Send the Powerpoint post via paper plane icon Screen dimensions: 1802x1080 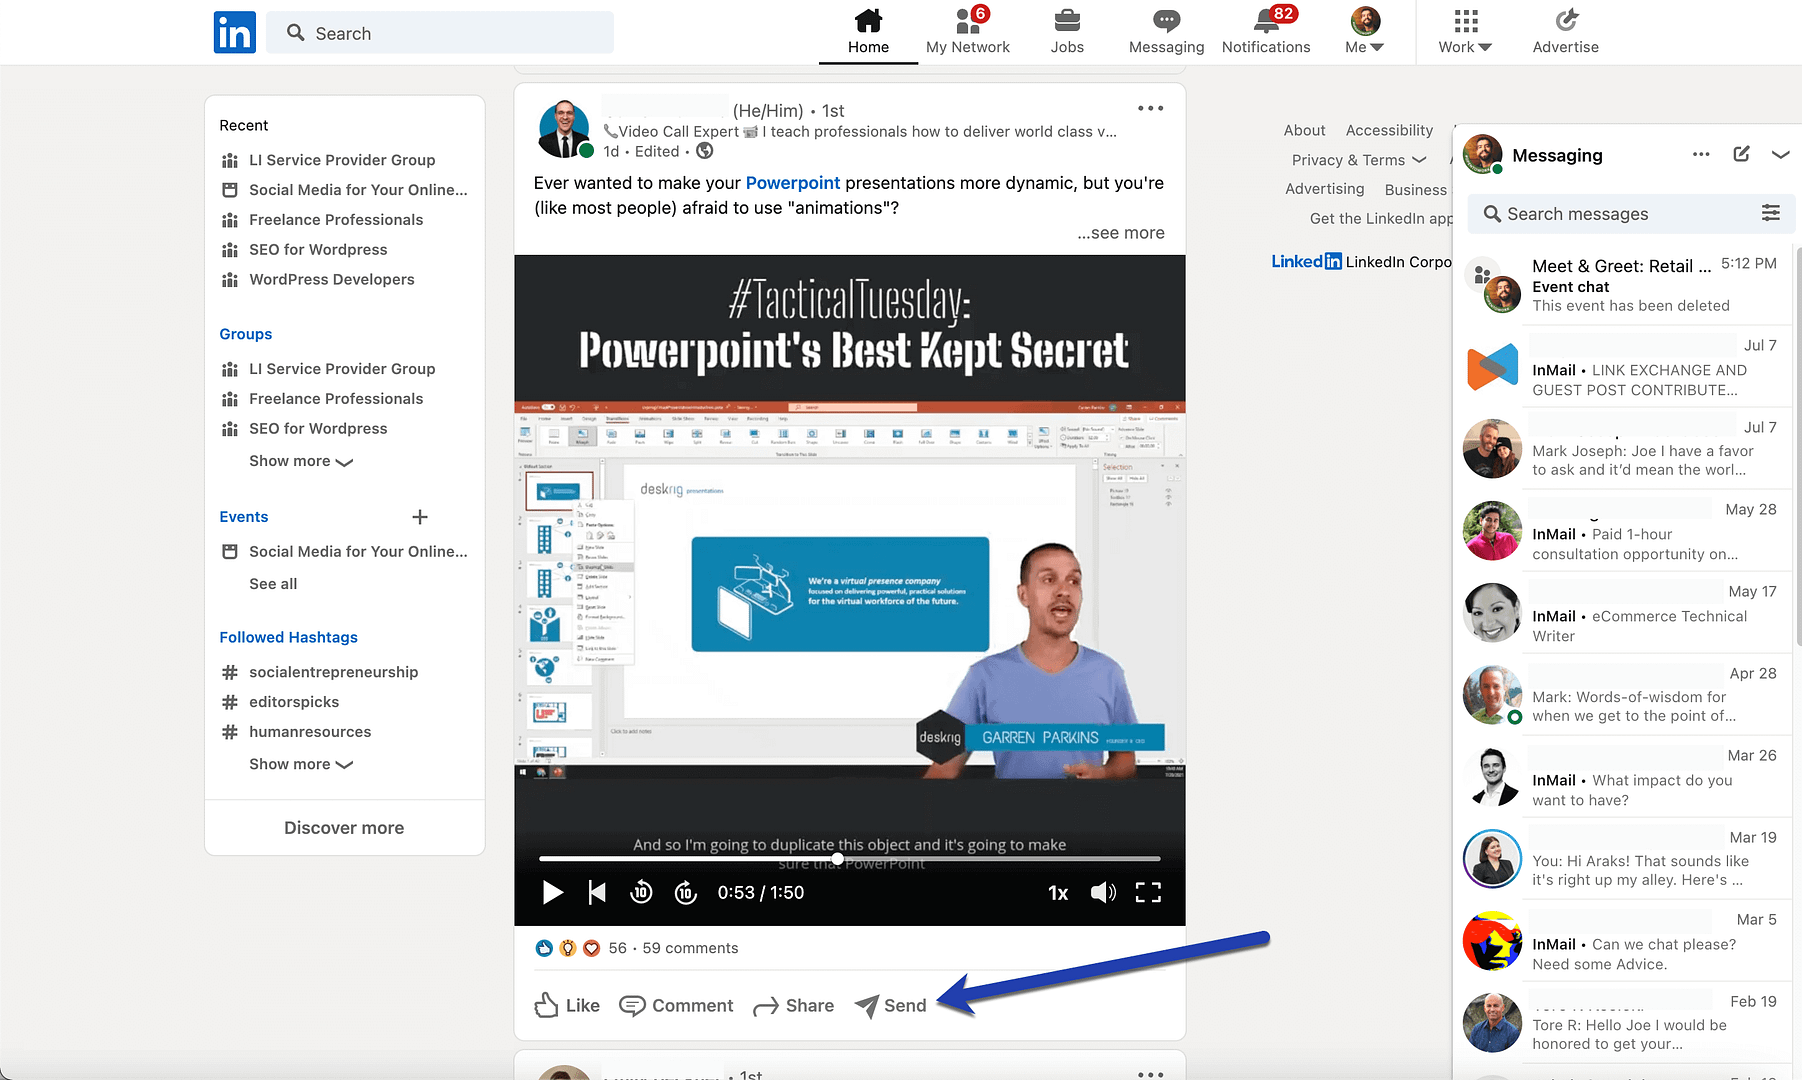click(890, 1005)
